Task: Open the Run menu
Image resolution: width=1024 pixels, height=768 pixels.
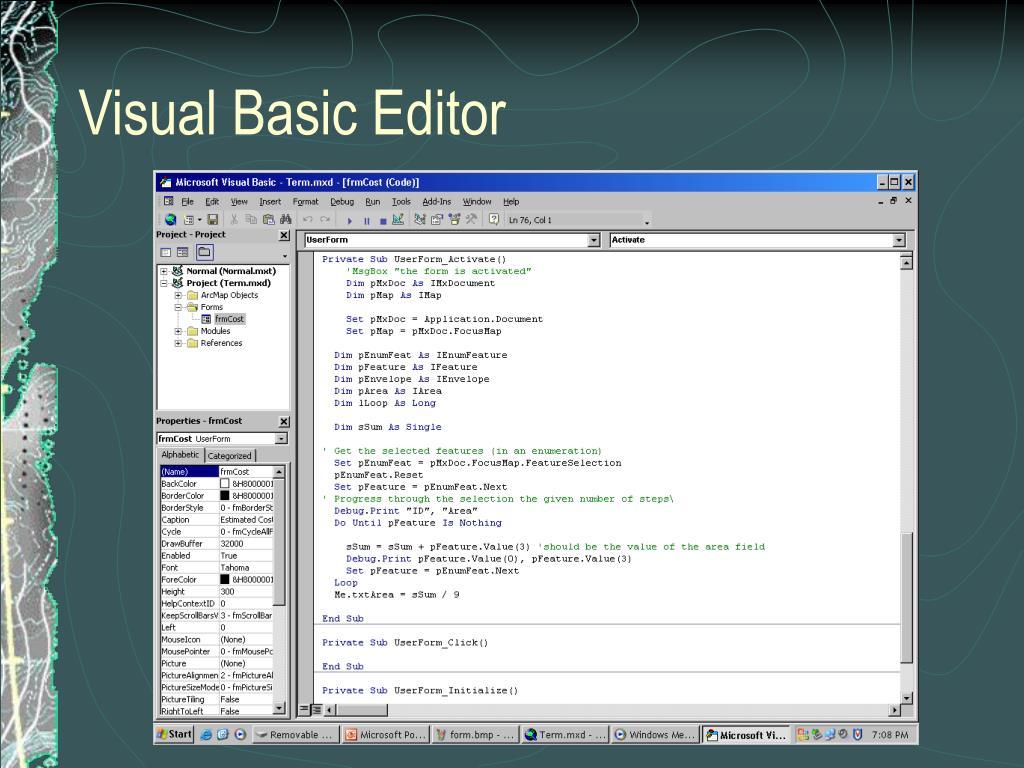Action: point(372,202)
